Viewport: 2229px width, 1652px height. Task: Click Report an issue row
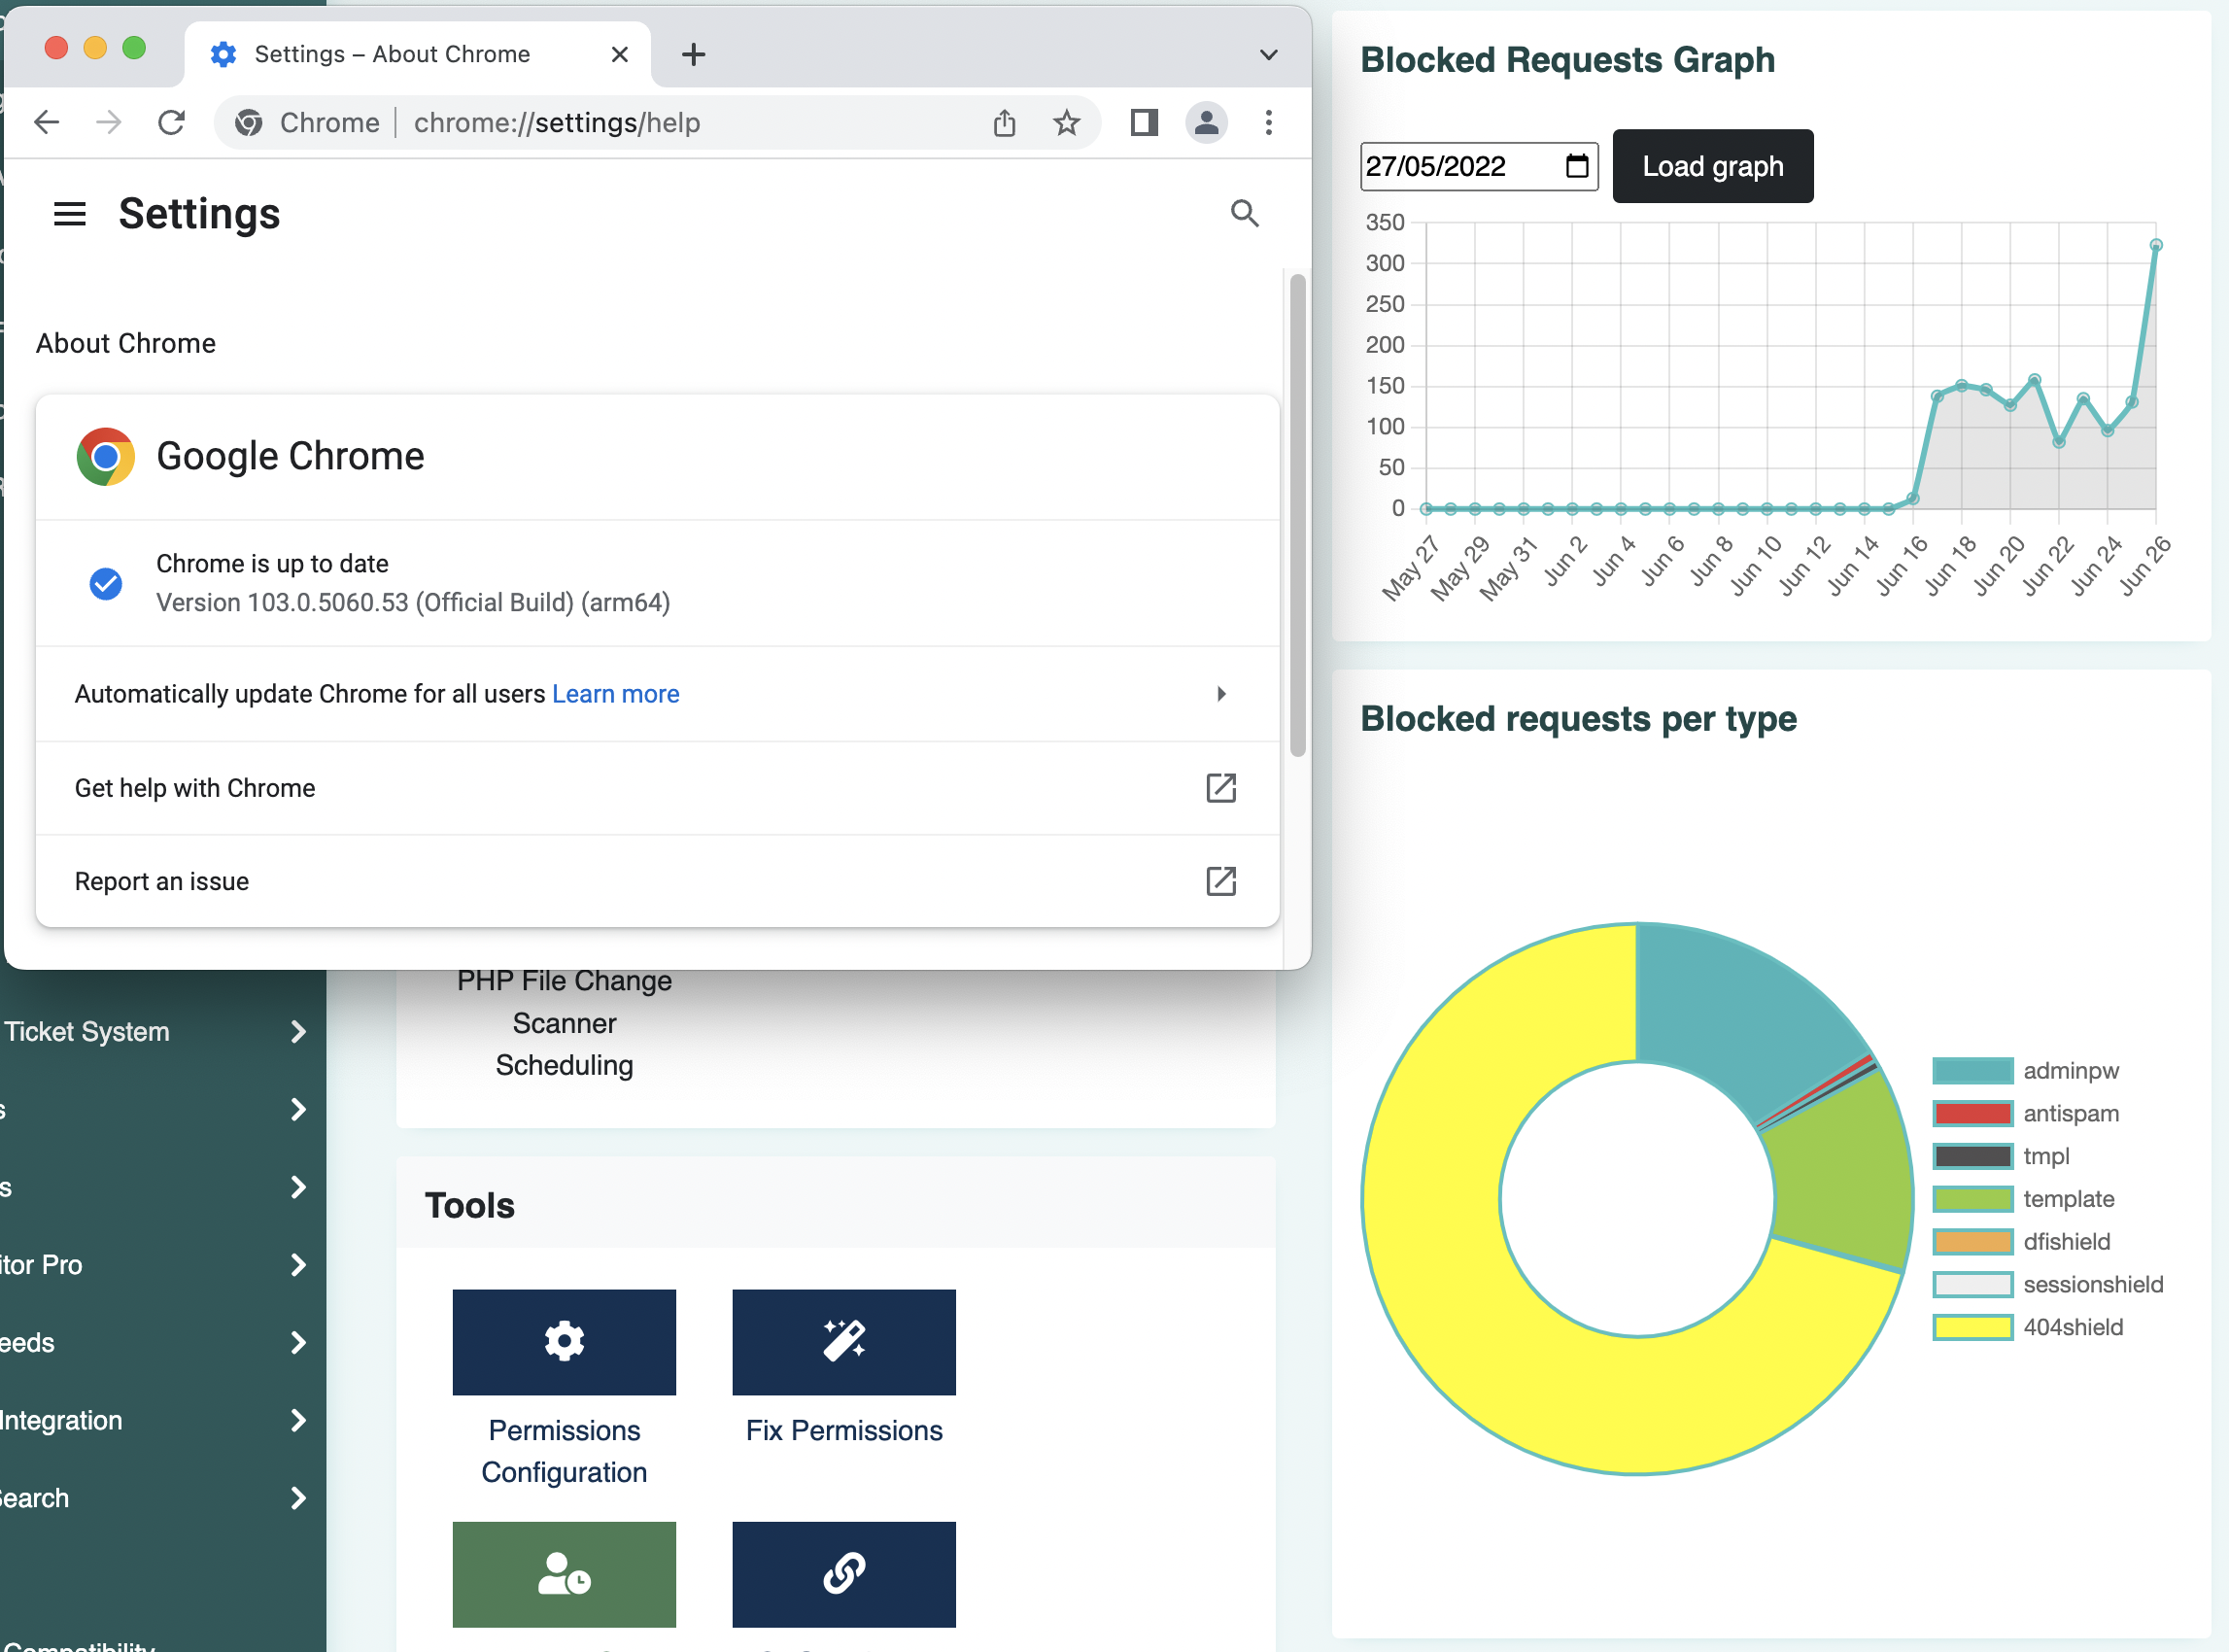[657, 880]
